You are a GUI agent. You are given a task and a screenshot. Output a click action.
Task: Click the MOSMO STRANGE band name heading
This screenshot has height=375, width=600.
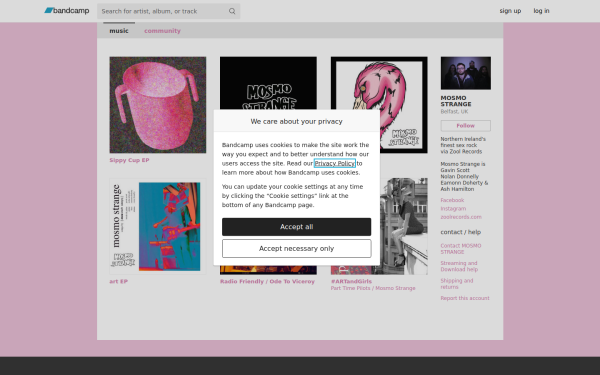point(456,101)
